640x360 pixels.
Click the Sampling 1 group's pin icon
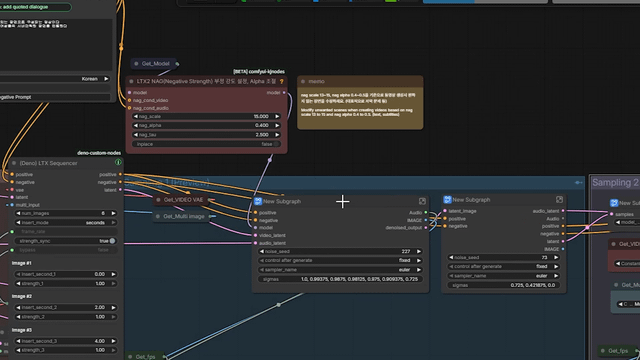point(578,182)
